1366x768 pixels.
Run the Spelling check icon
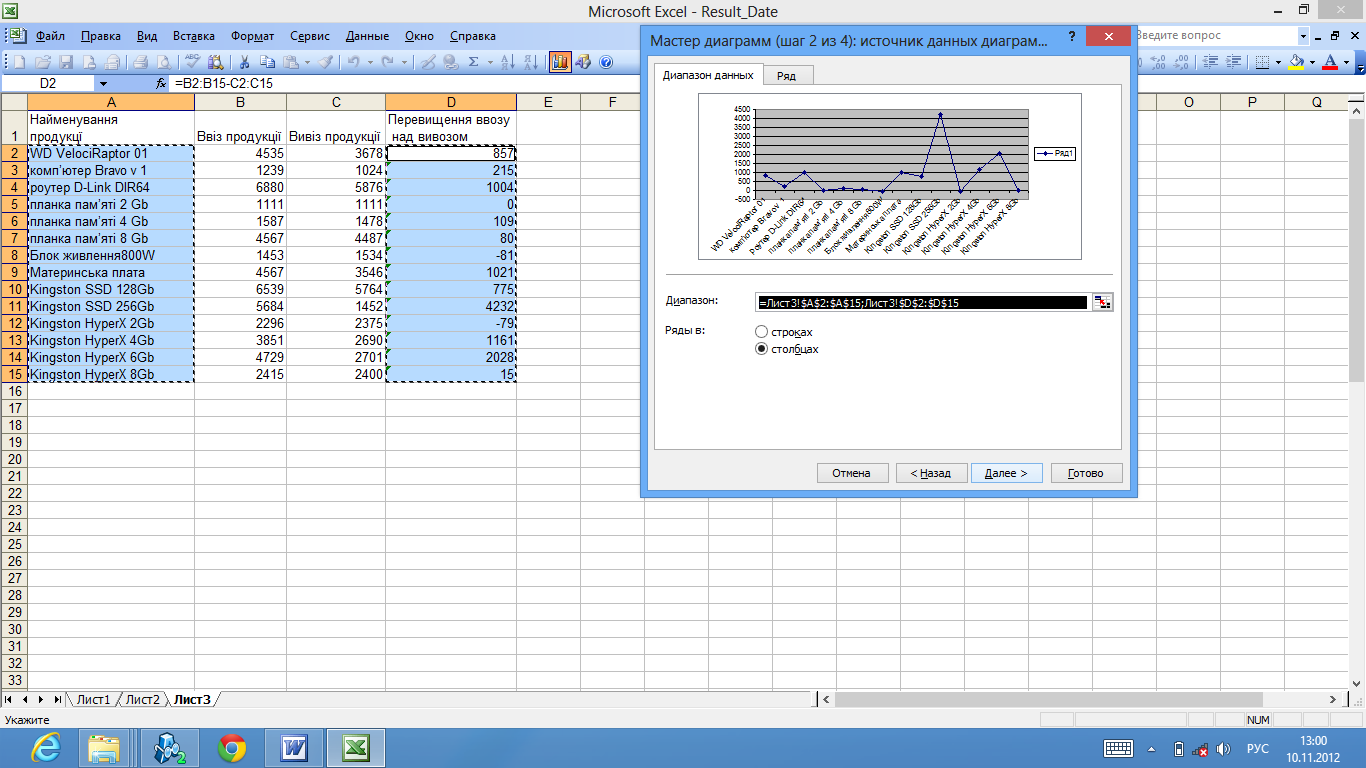(192, 62)
